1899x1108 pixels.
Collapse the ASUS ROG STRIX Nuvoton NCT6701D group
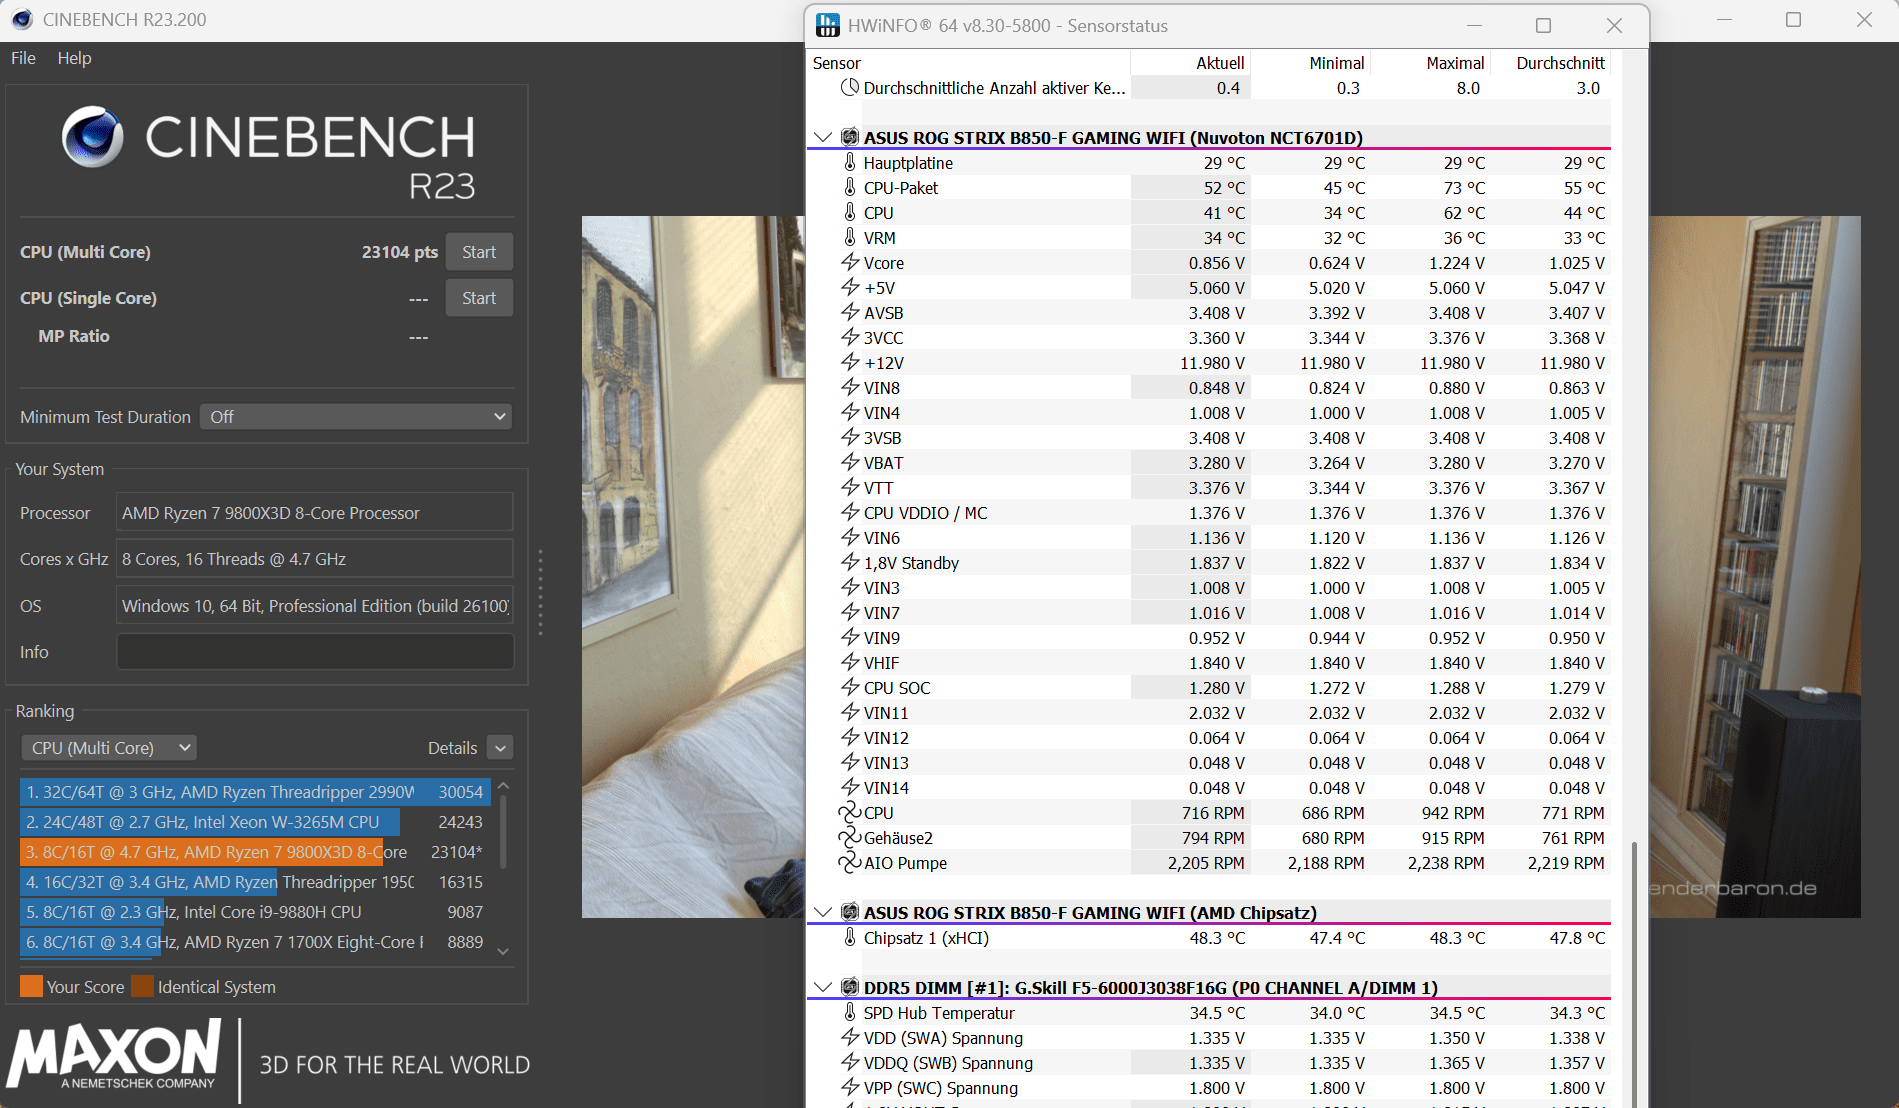pyautogui.click(x=823, y=137)
